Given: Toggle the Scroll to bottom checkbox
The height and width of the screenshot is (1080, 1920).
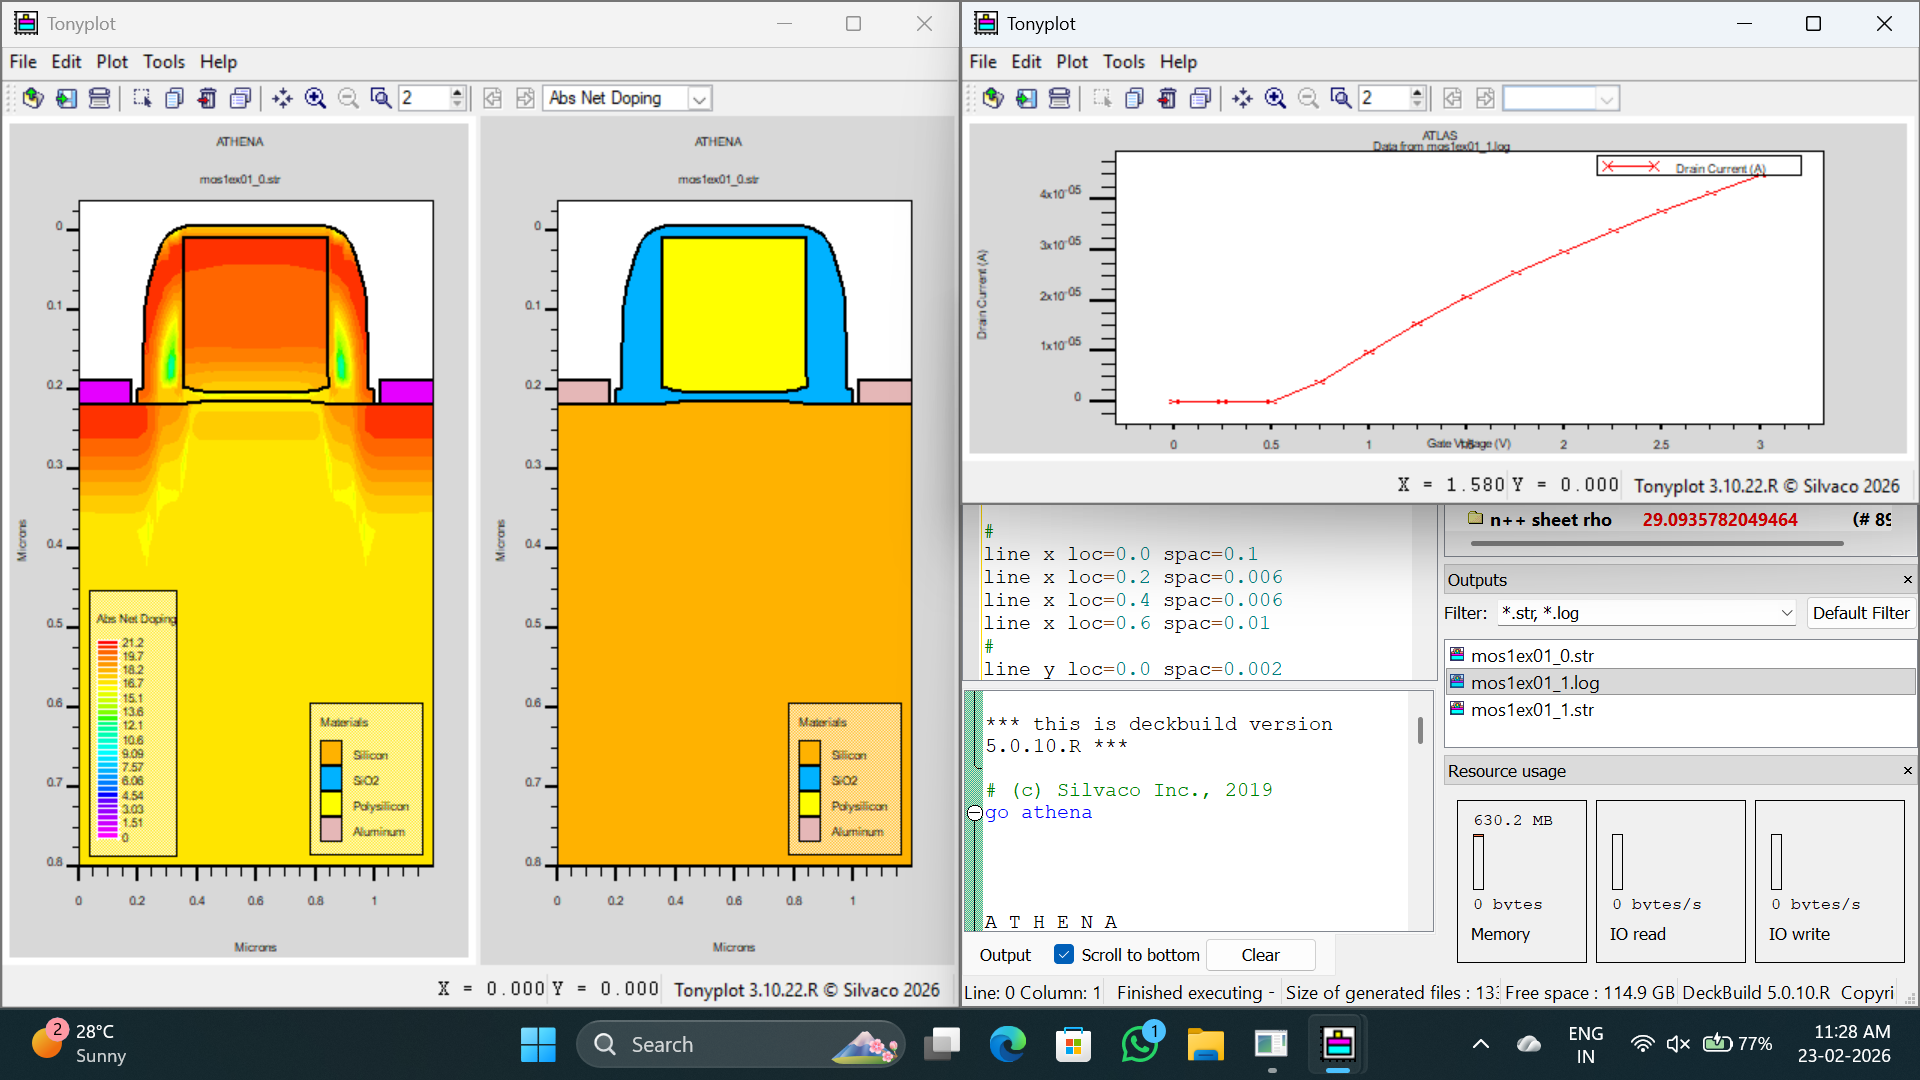Looking at the screenshot, I should tap(1064, 955).
